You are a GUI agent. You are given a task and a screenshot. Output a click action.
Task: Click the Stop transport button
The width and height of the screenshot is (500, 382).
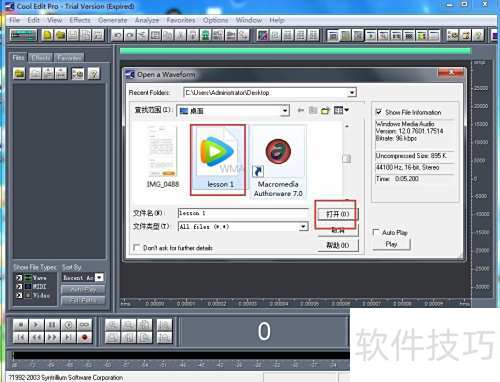point(21,325)
